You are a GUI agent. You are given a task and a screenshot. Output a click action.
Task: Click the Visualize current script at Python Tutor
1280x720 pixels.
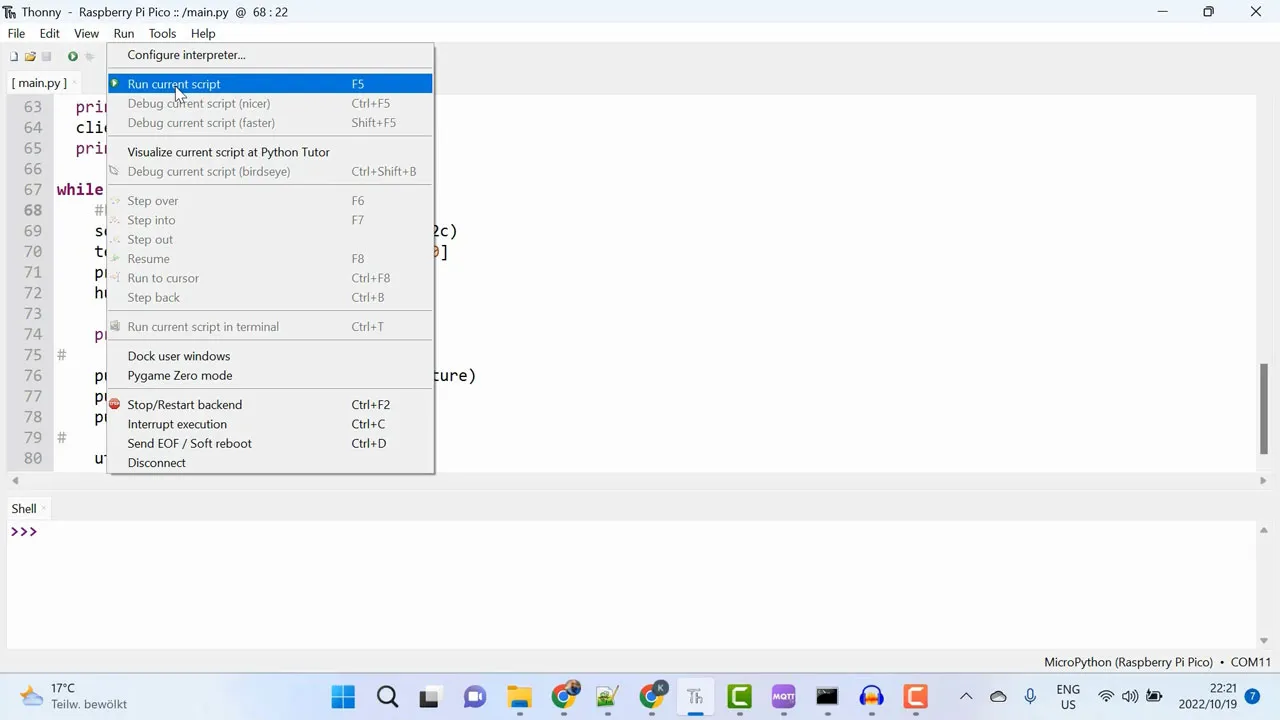(270, 152)
